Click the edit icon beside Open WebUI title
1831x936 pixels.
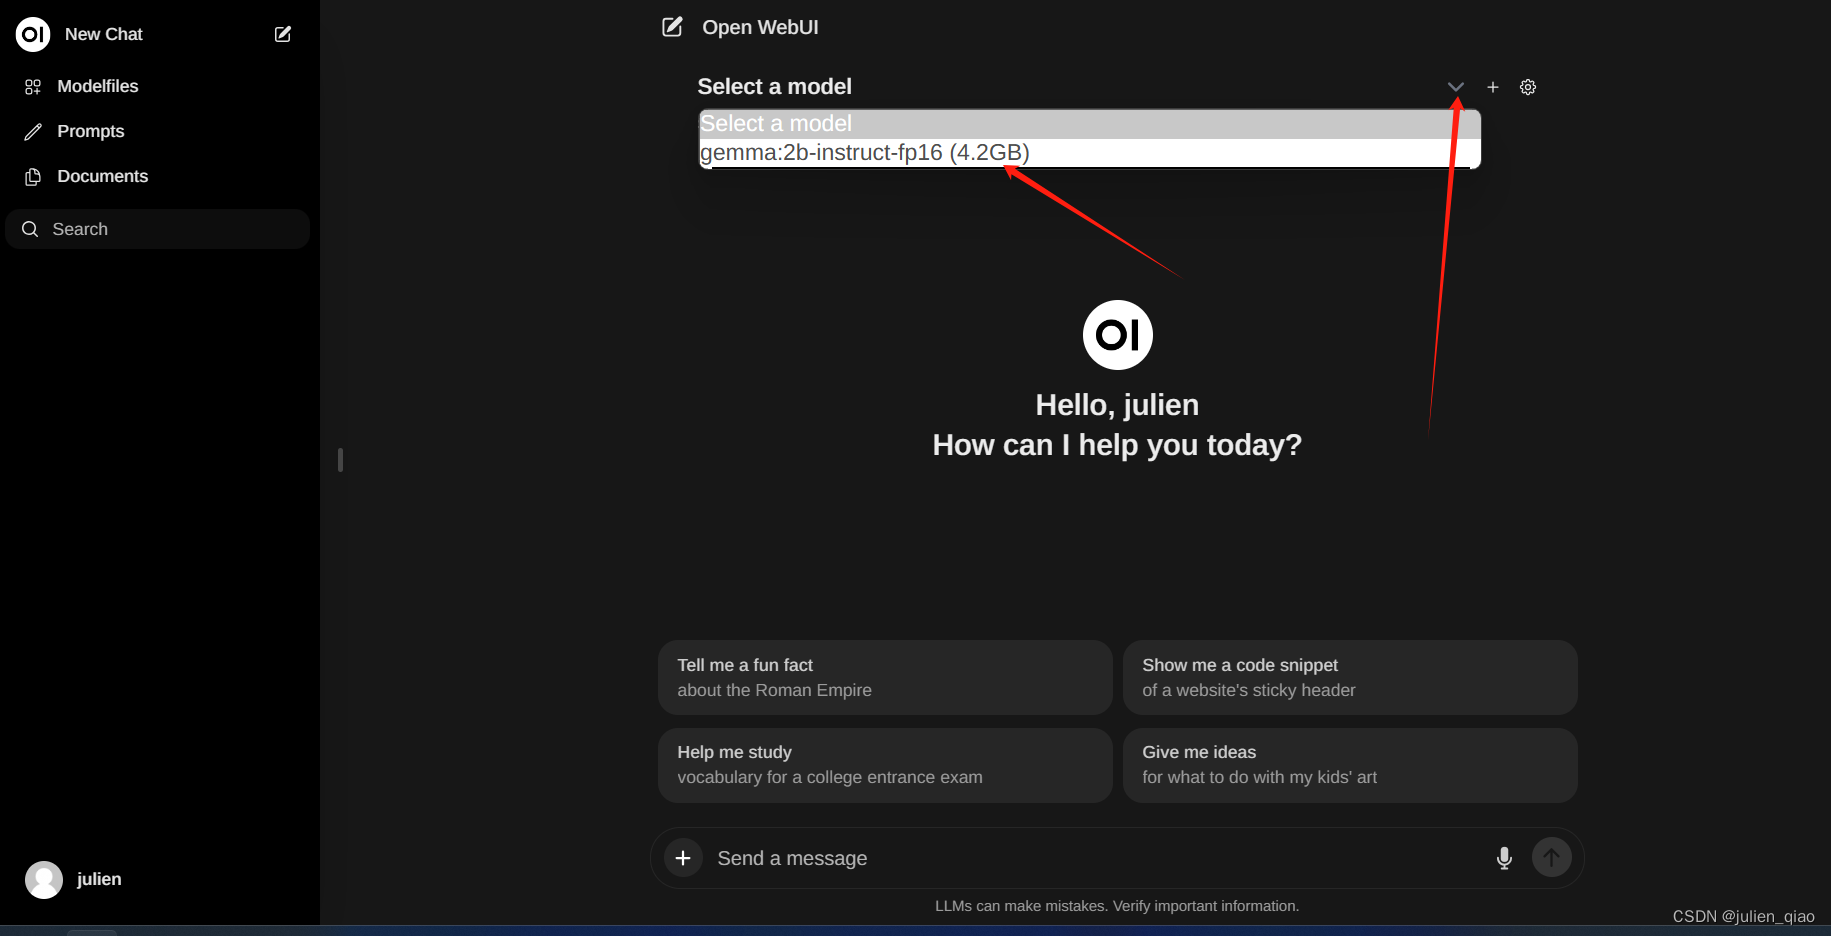pos(672,27)
